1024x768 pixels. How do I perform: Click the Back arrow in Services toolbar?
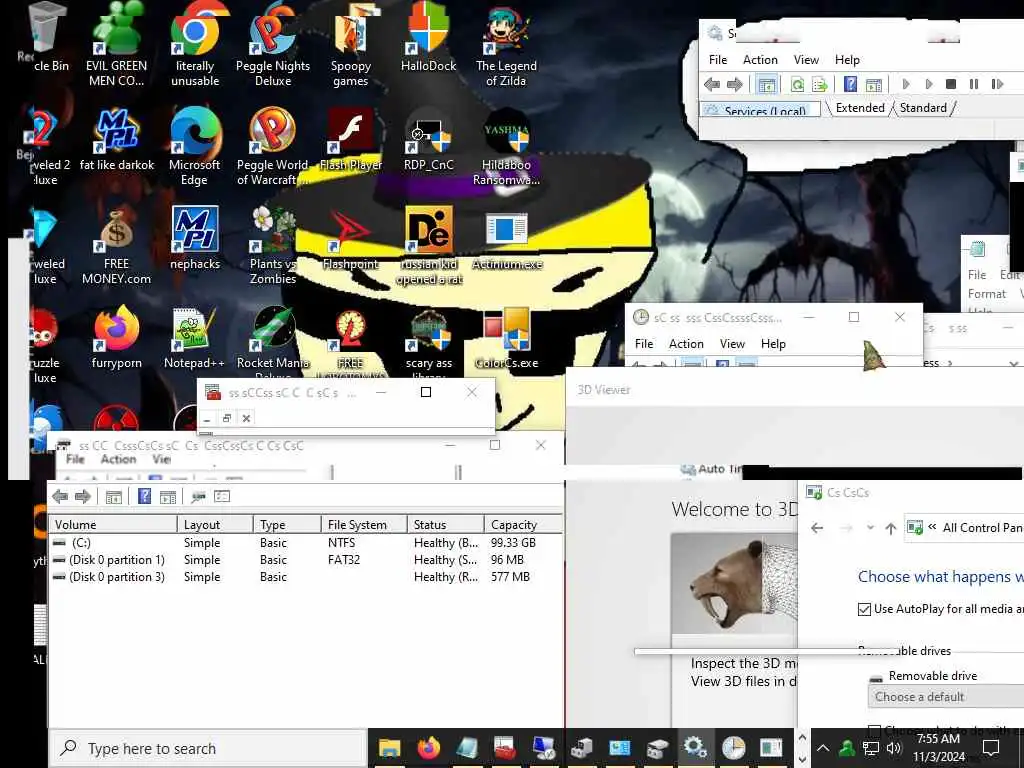[x=712, y=84]
